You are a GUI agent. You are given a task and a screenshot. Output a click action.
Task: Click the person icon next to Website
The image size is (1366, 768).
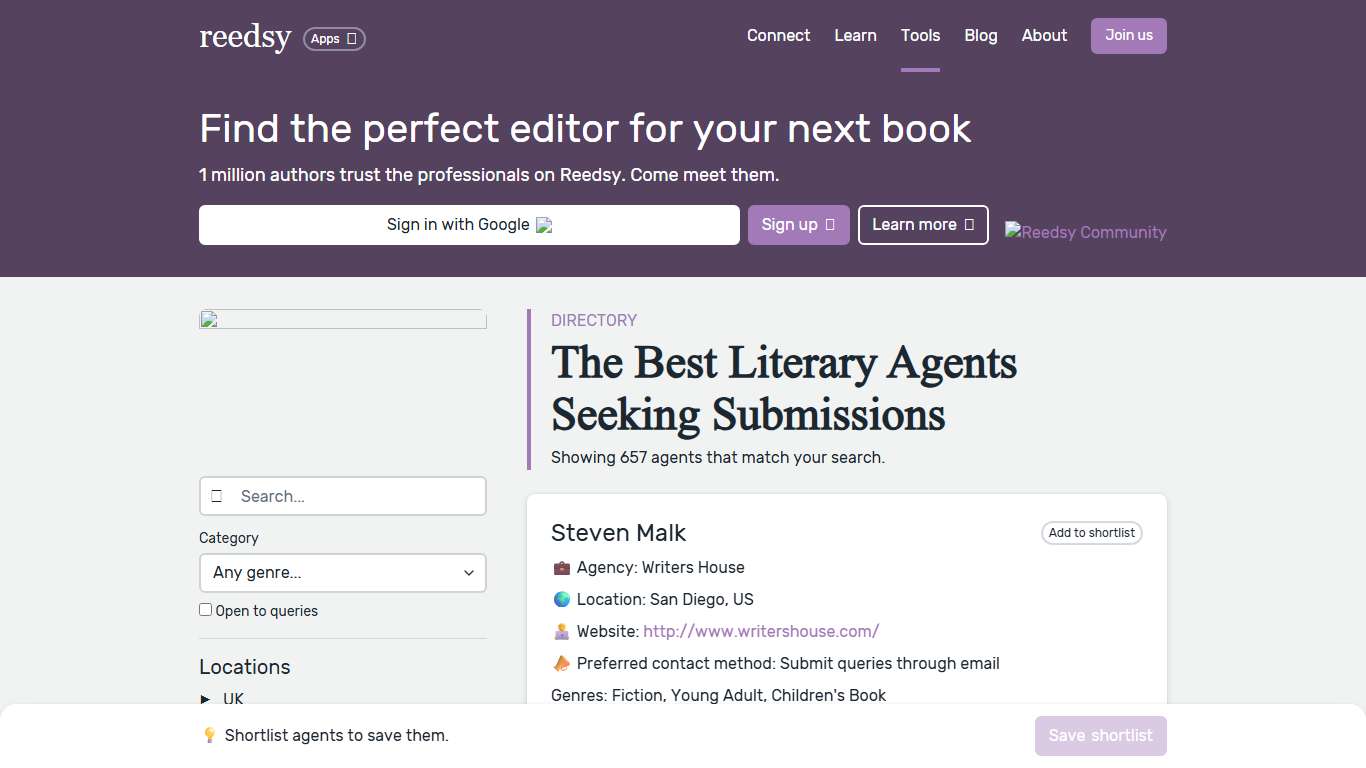[561, 631]
